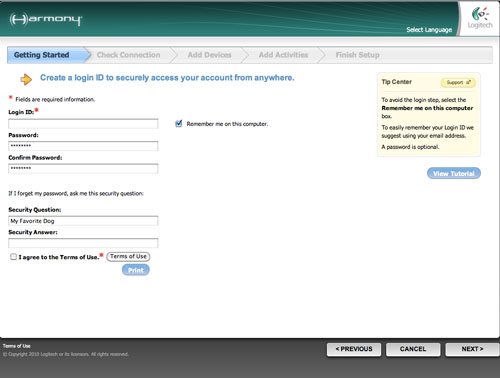Click the 'Tip Center' heading text
This screenshot has width=500, height=378.
pyautogui.click(x=397, y=82)
